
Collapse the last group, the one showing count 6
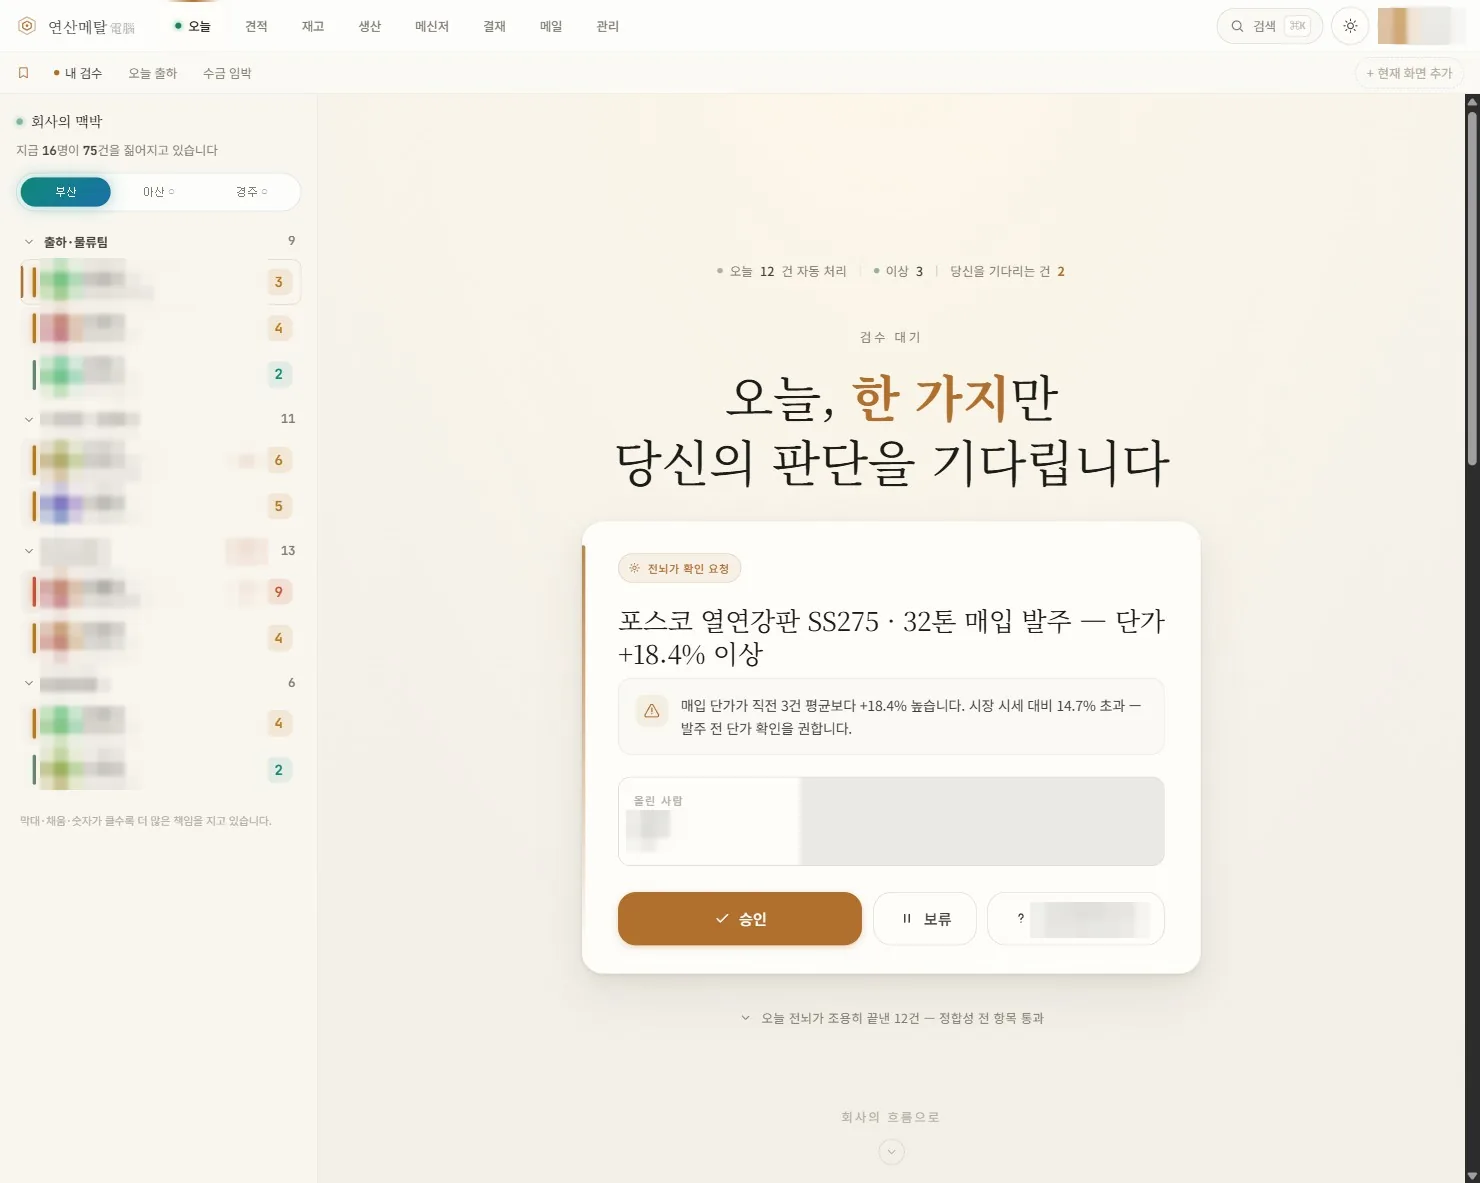click(x=29, y=683)
